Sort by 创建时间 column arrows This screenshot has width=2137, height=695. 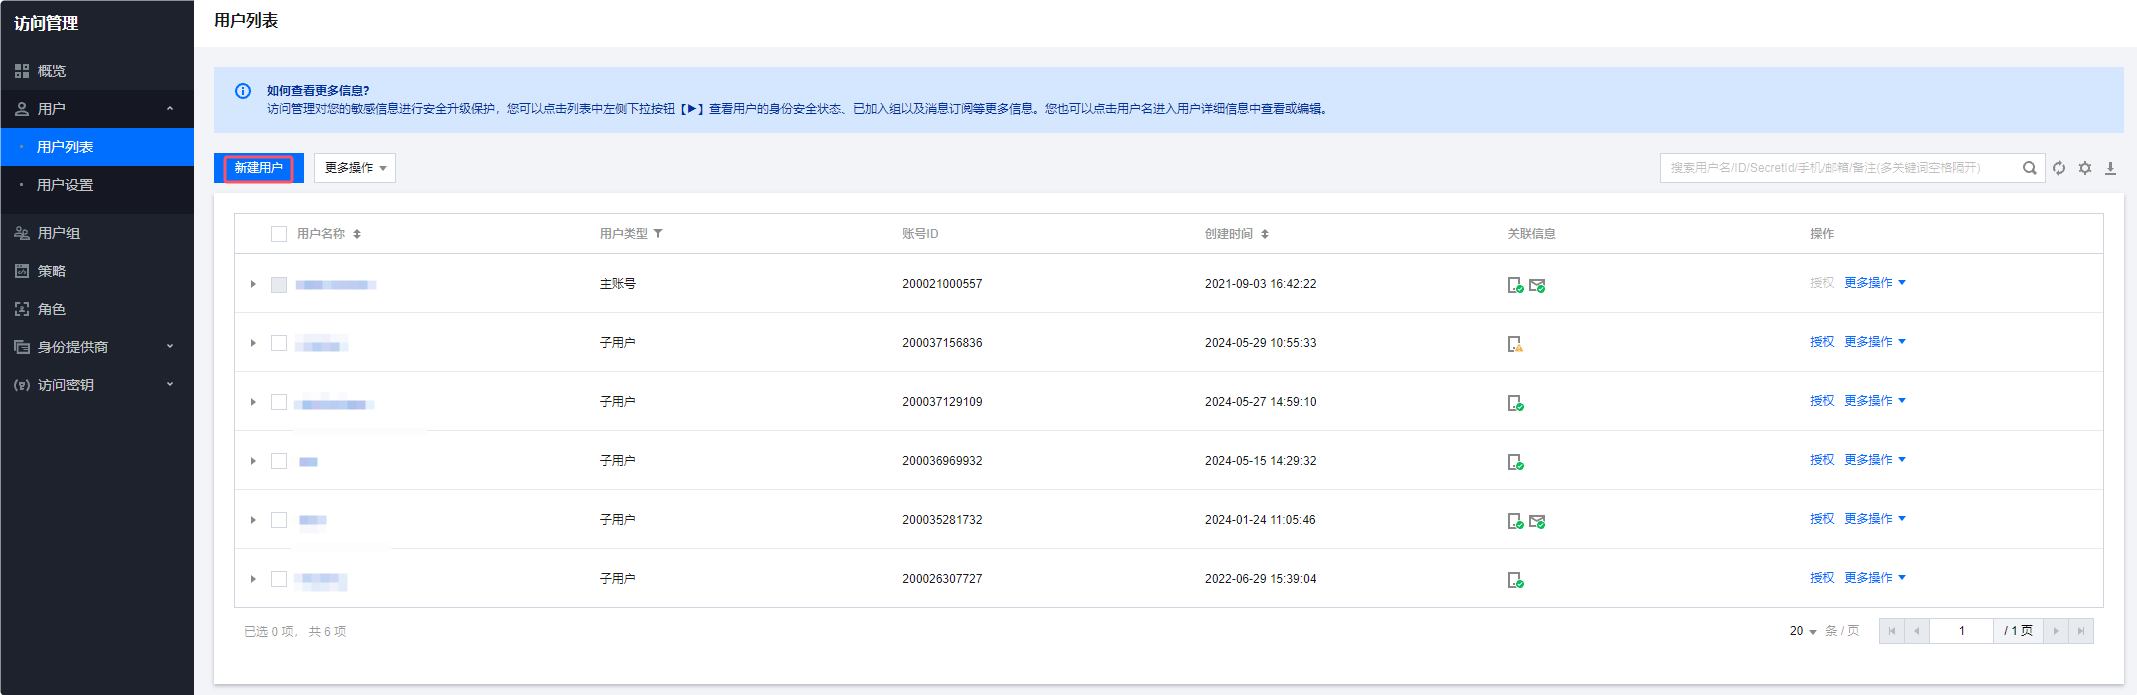tap(1265, 234)
